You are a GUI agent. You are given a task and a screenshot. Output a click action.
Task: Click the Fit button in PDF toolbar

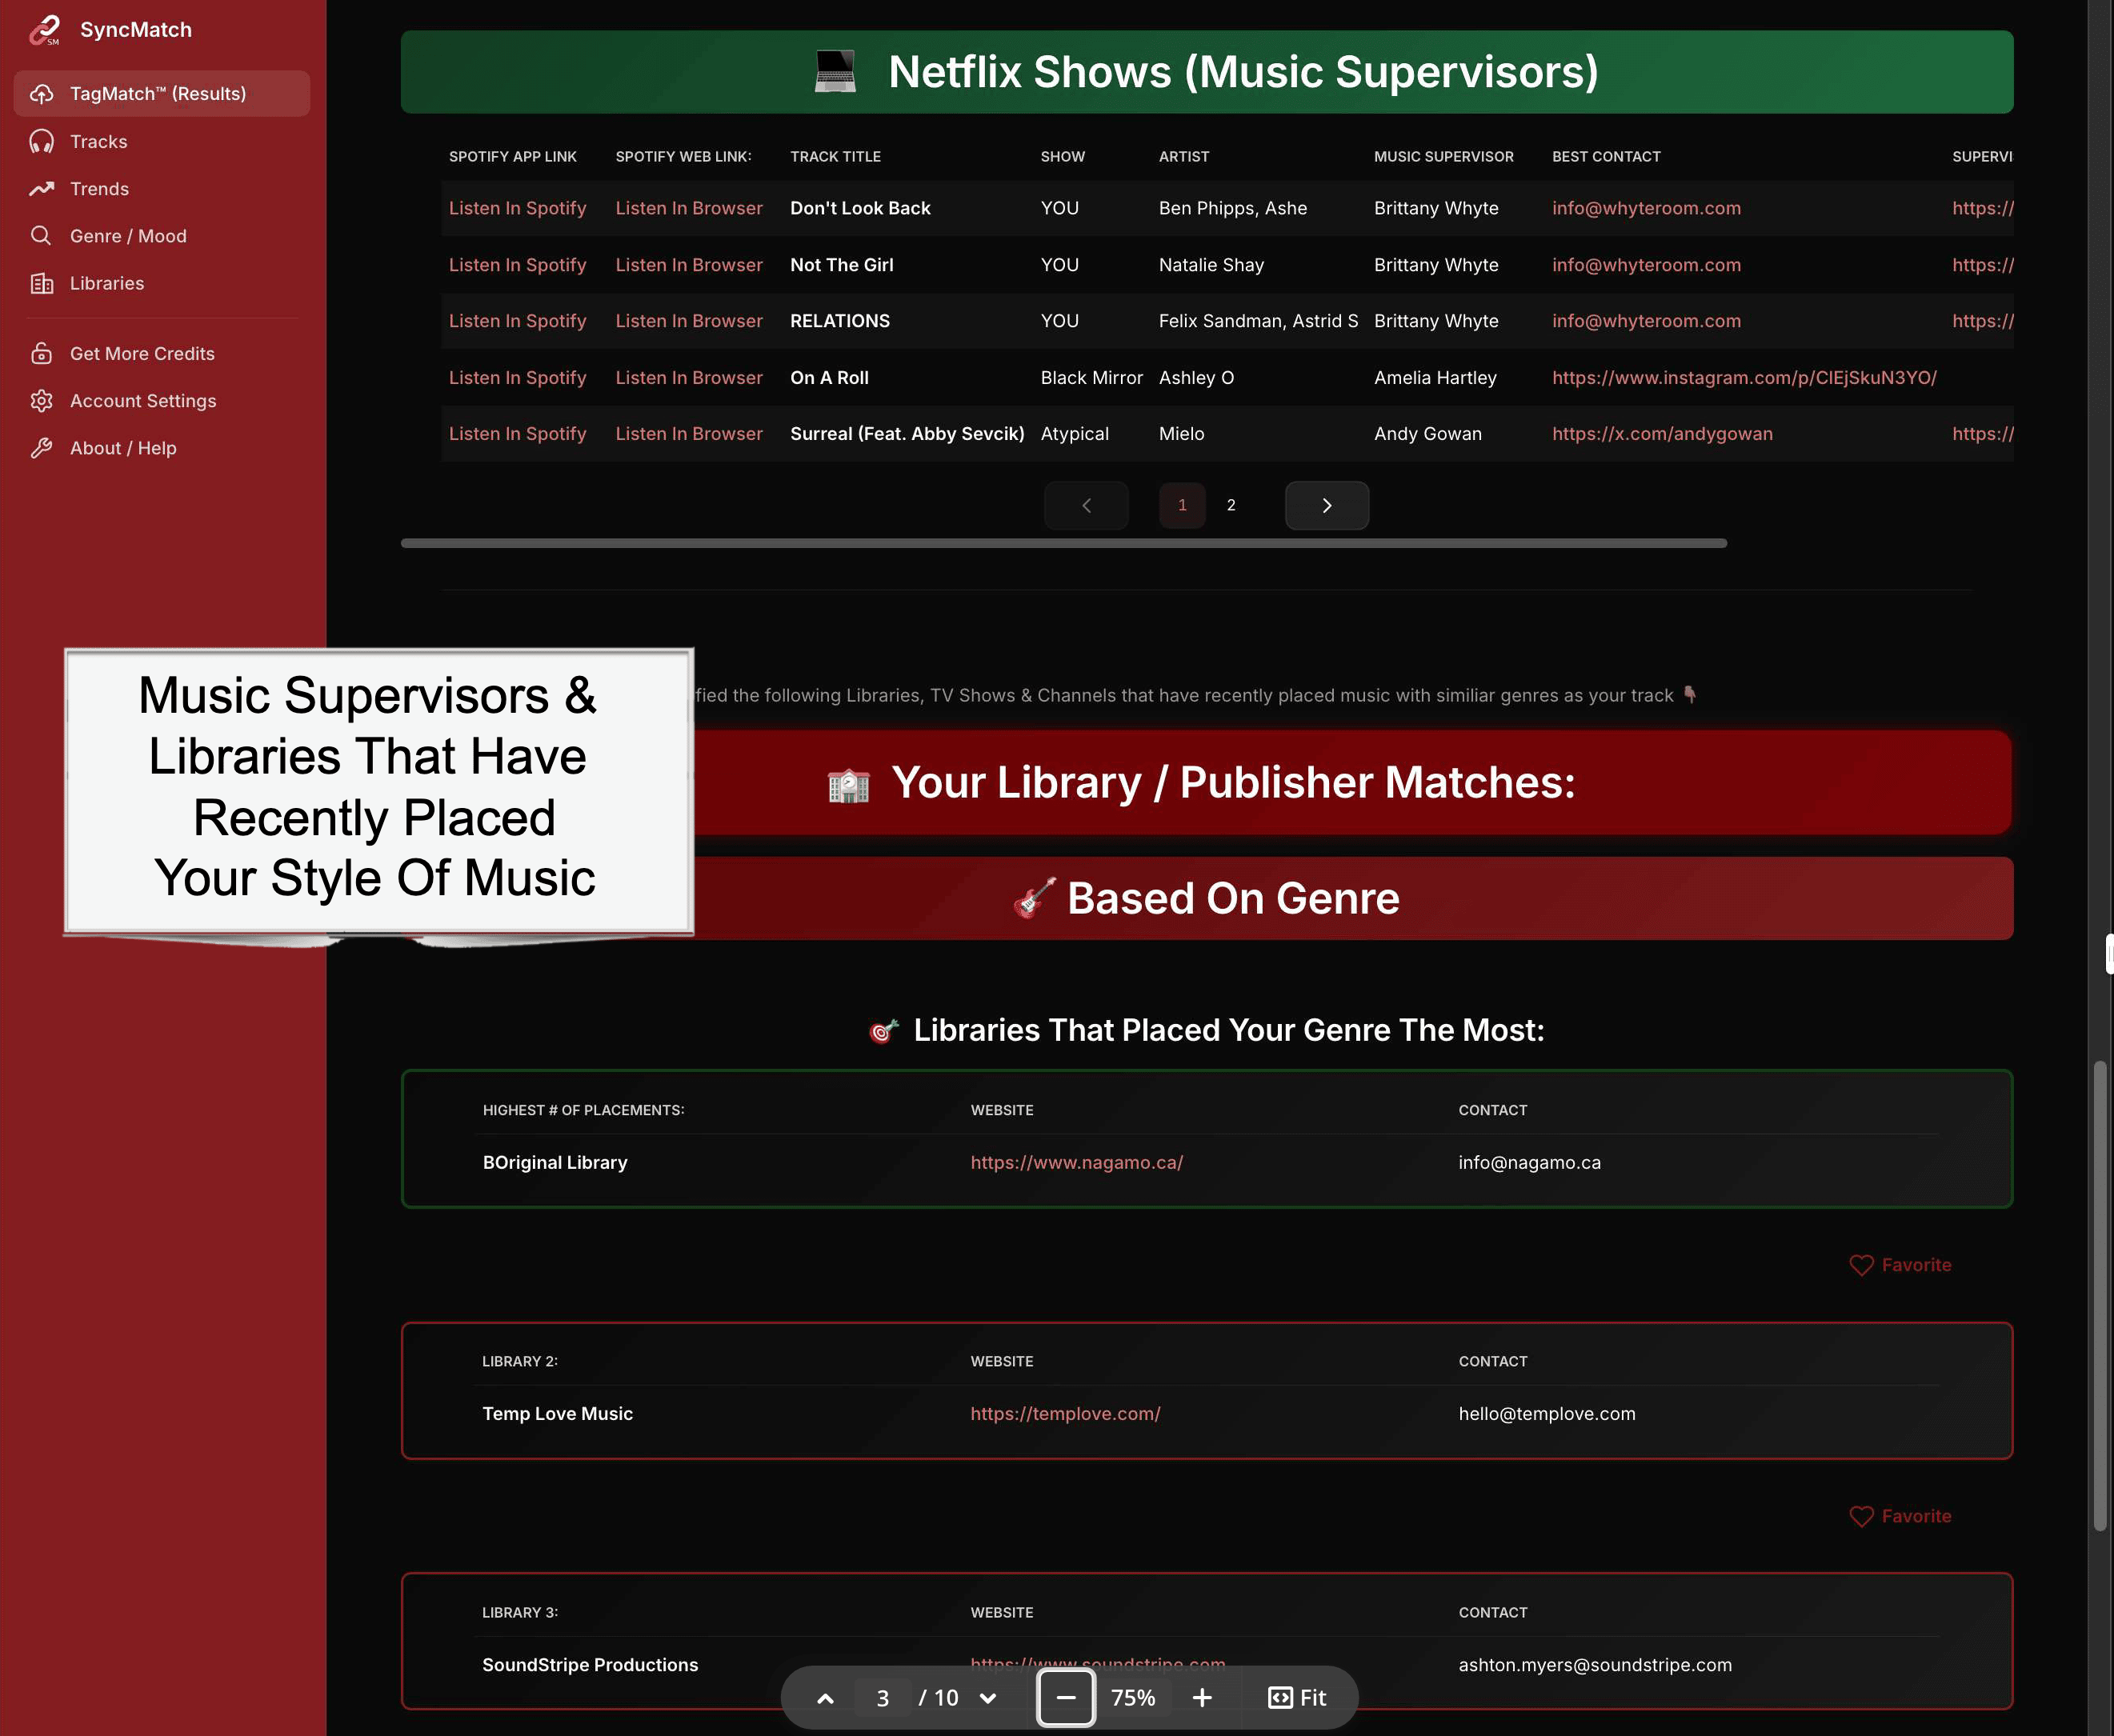[1297, 1698]
